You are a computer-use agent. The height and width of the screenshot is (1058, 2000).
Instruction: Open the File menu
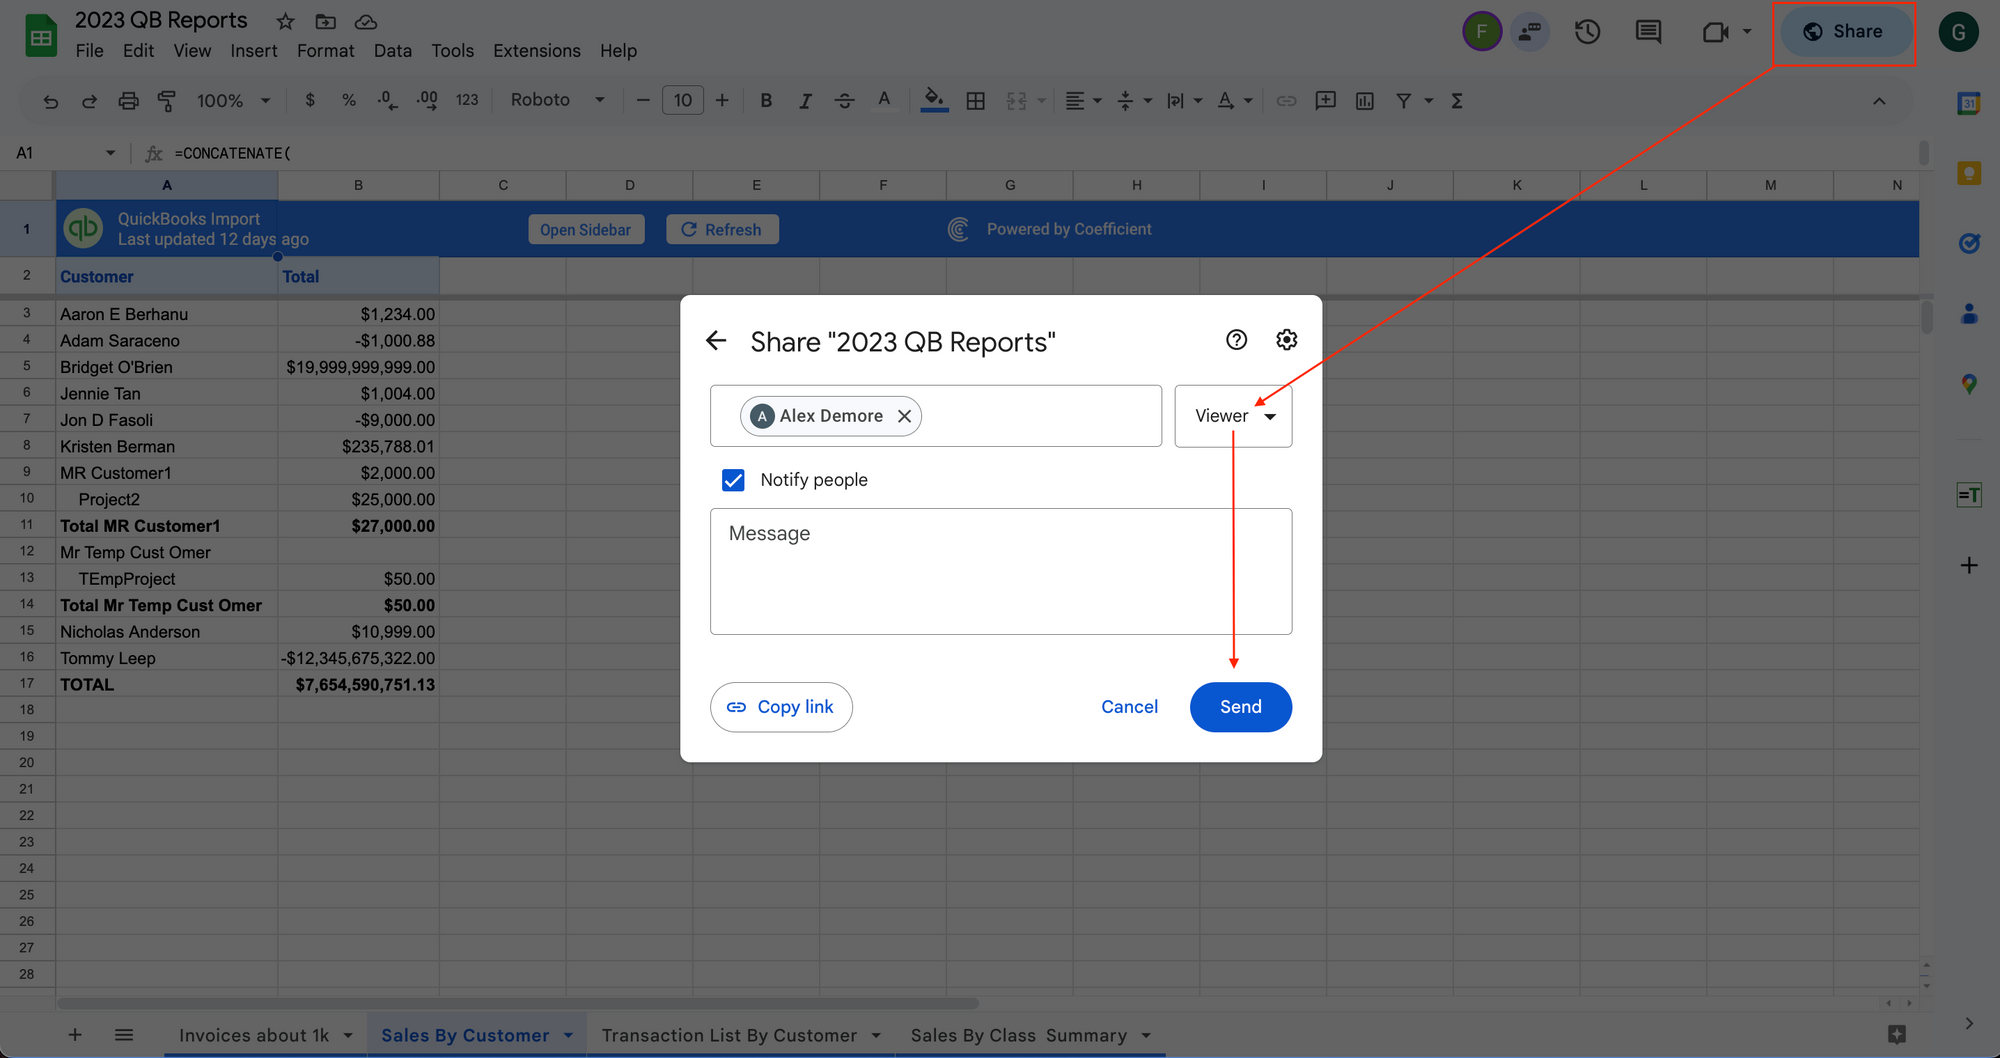(89, 51)
